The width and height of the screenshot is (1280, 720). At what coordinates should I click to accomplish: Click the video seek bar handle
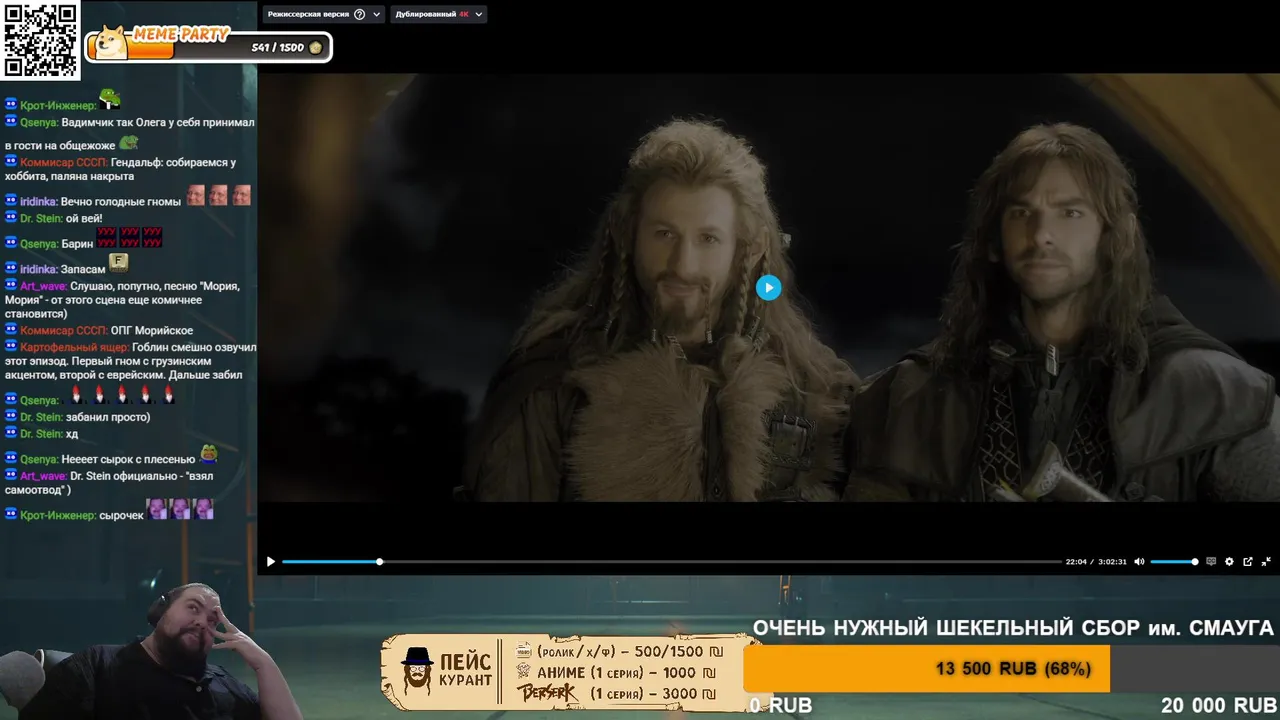379,562
